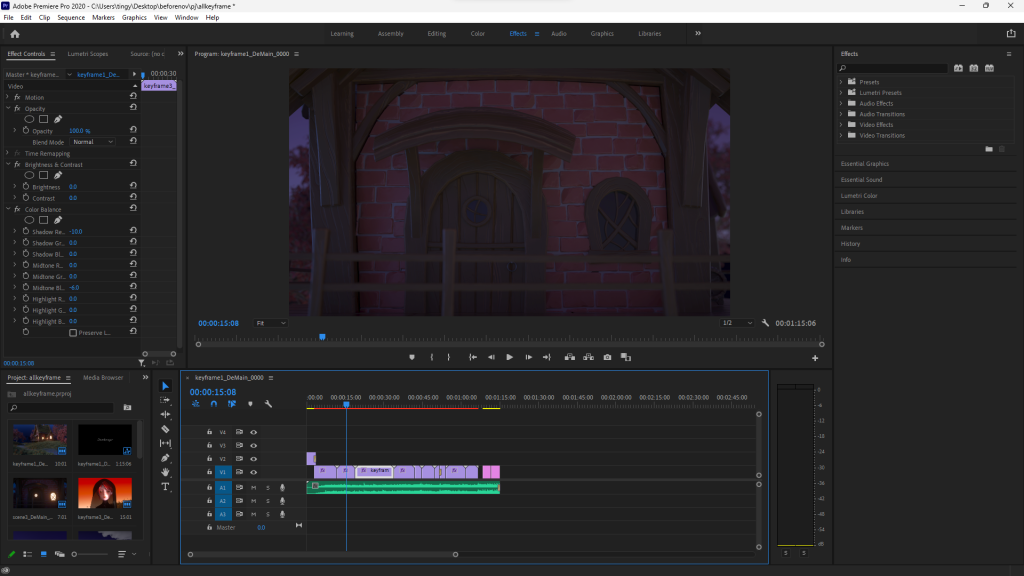
Task: Switch to the Color workspace
Action: 477,33
